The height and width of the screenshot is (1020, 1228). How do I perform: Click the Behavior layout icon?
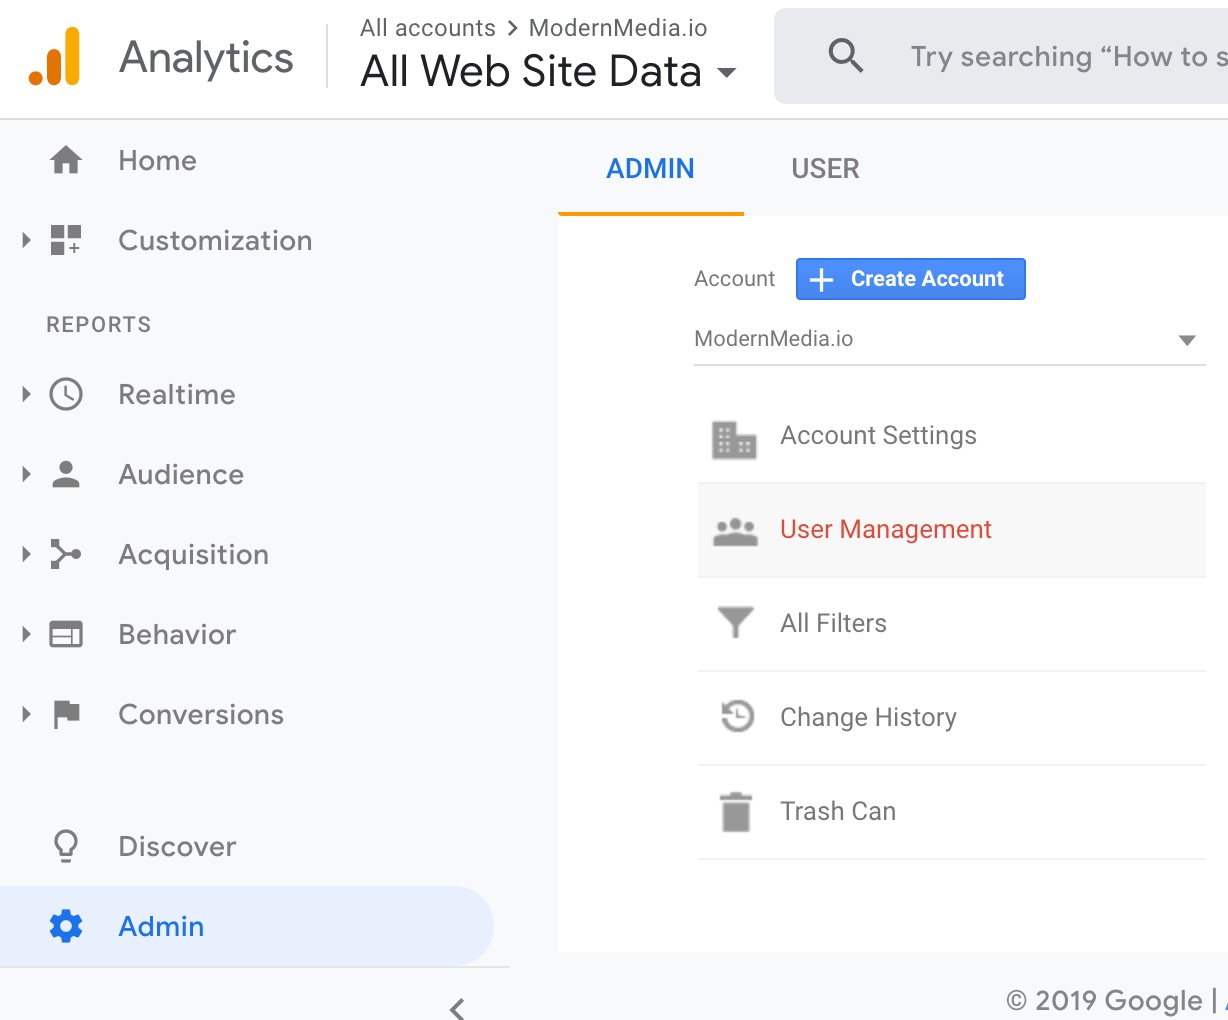[66, 634]
